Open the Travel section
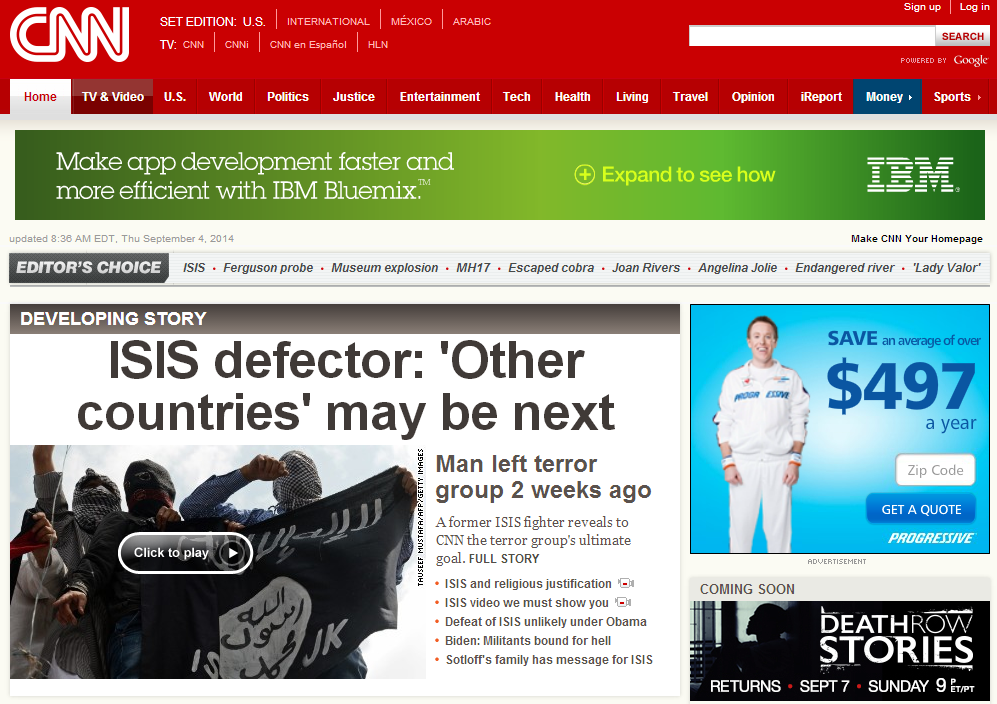The image size is (997, 704). (x=690, y=97)
